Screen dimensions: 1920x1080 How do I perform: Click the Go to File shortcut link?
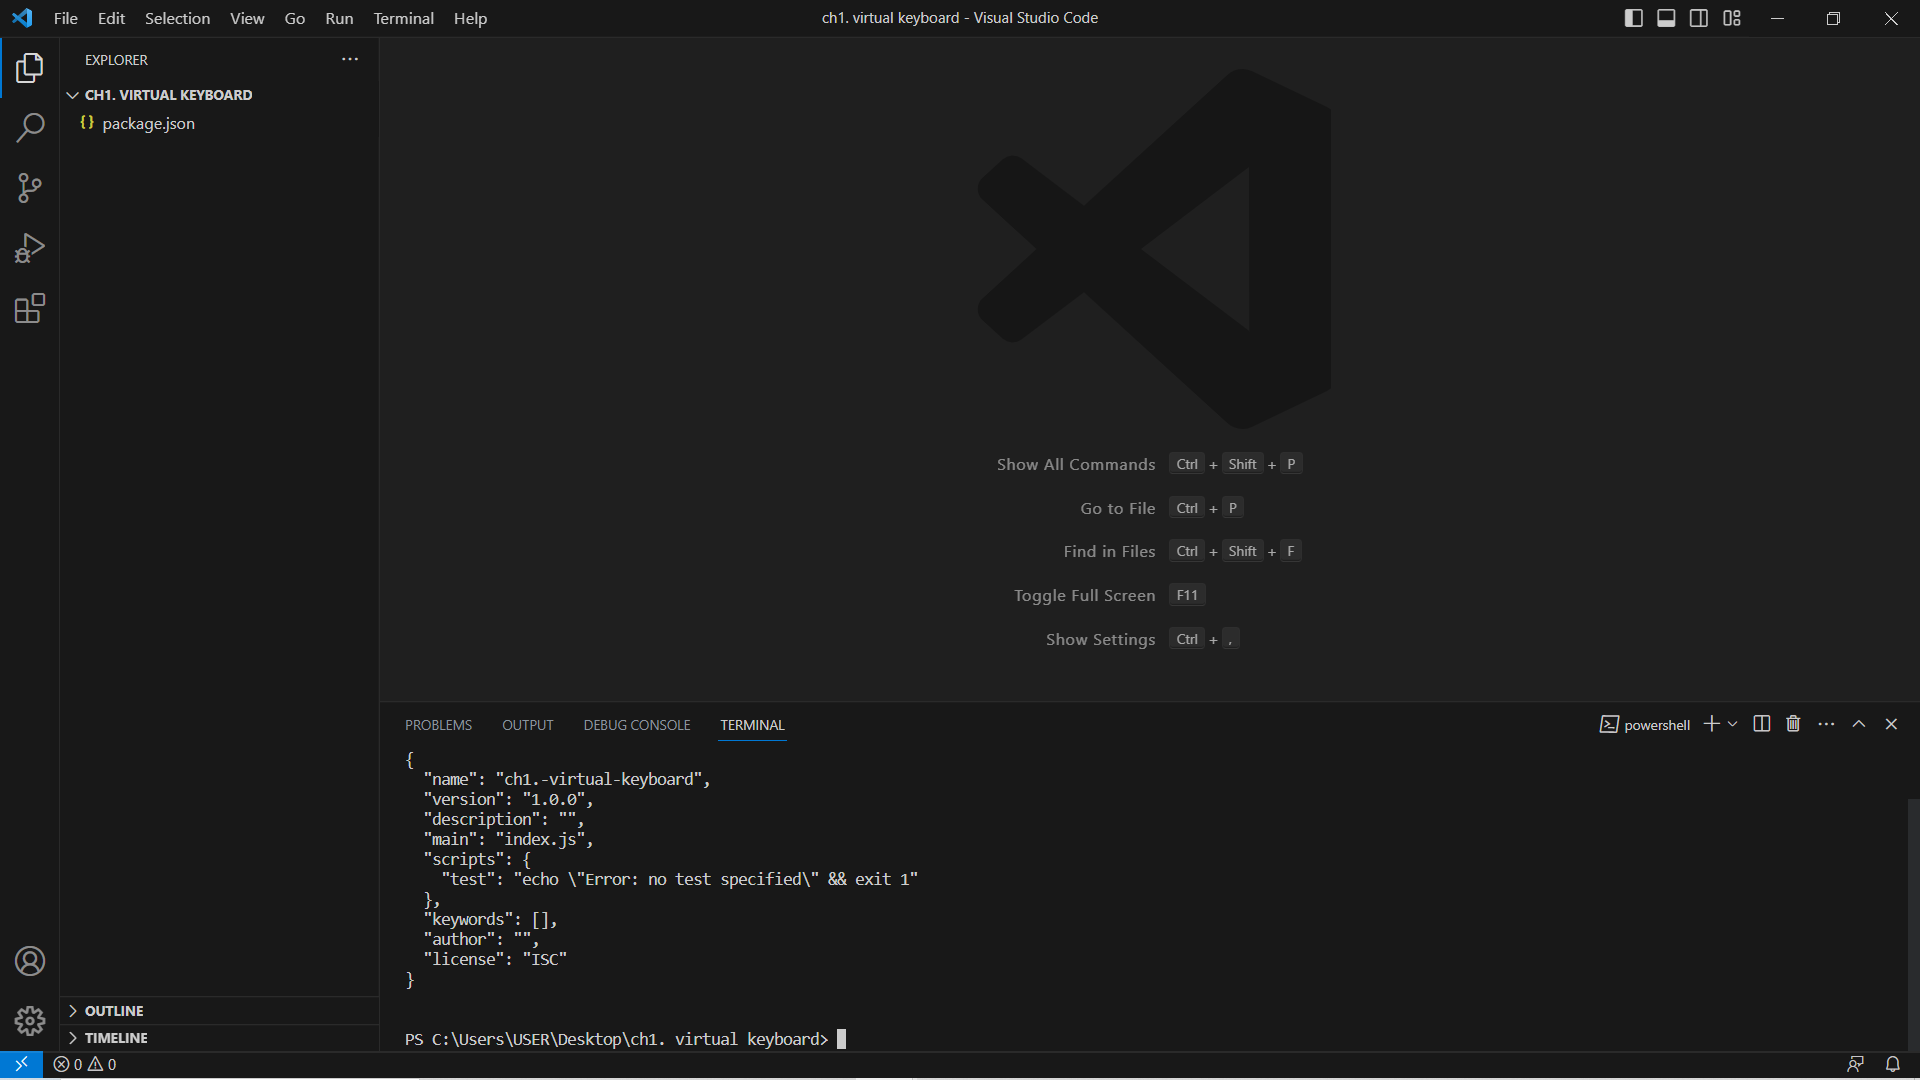[1117, 508]
